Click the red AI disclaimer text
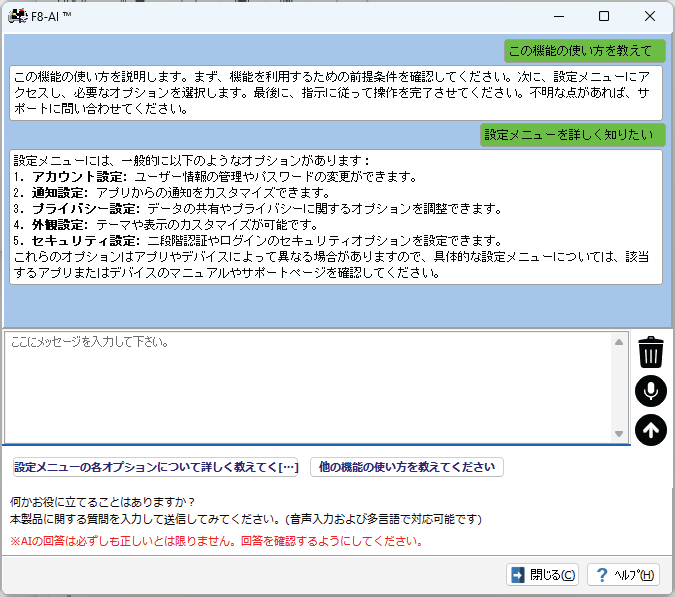The width and height of the screenshot is (675, 597). click(x=216, y=541)
